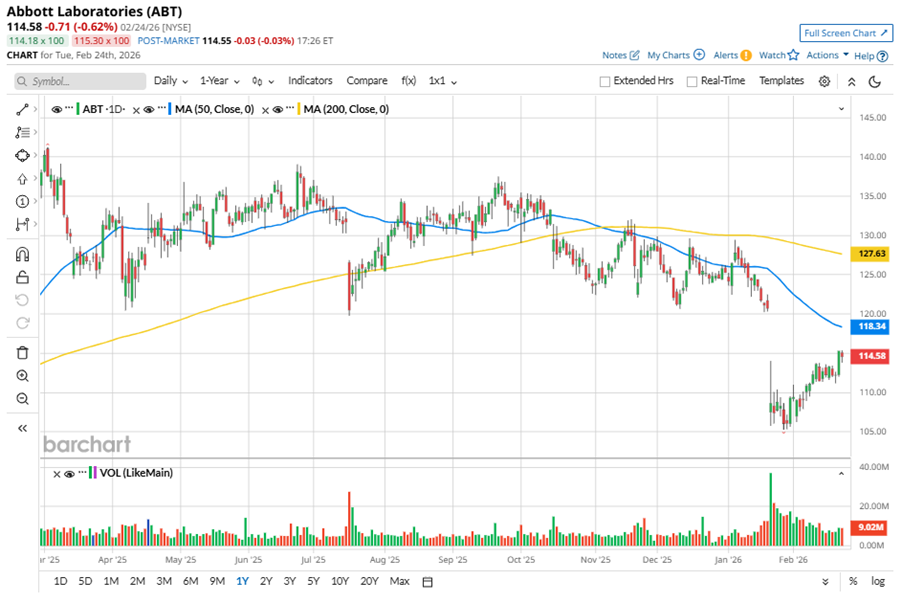The height and width of the screenshot is (602, 902).
Task: Open the candlestick chart type dropdown
Action: 263,81
